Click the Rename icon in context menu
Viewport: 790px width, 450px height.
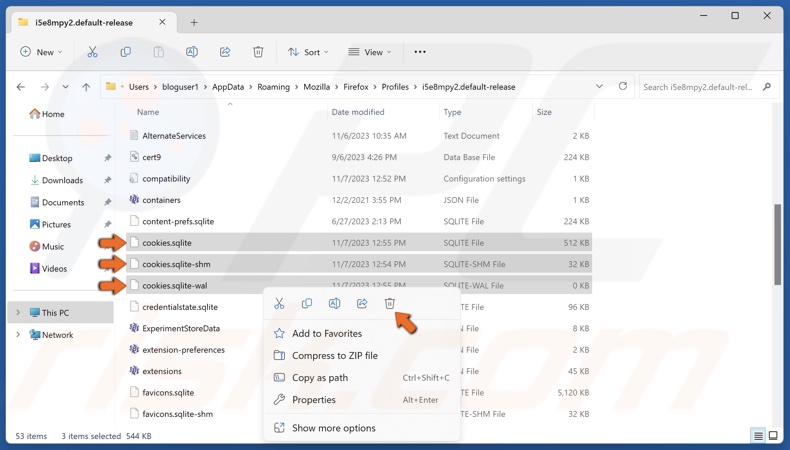(x=334, y=304)
